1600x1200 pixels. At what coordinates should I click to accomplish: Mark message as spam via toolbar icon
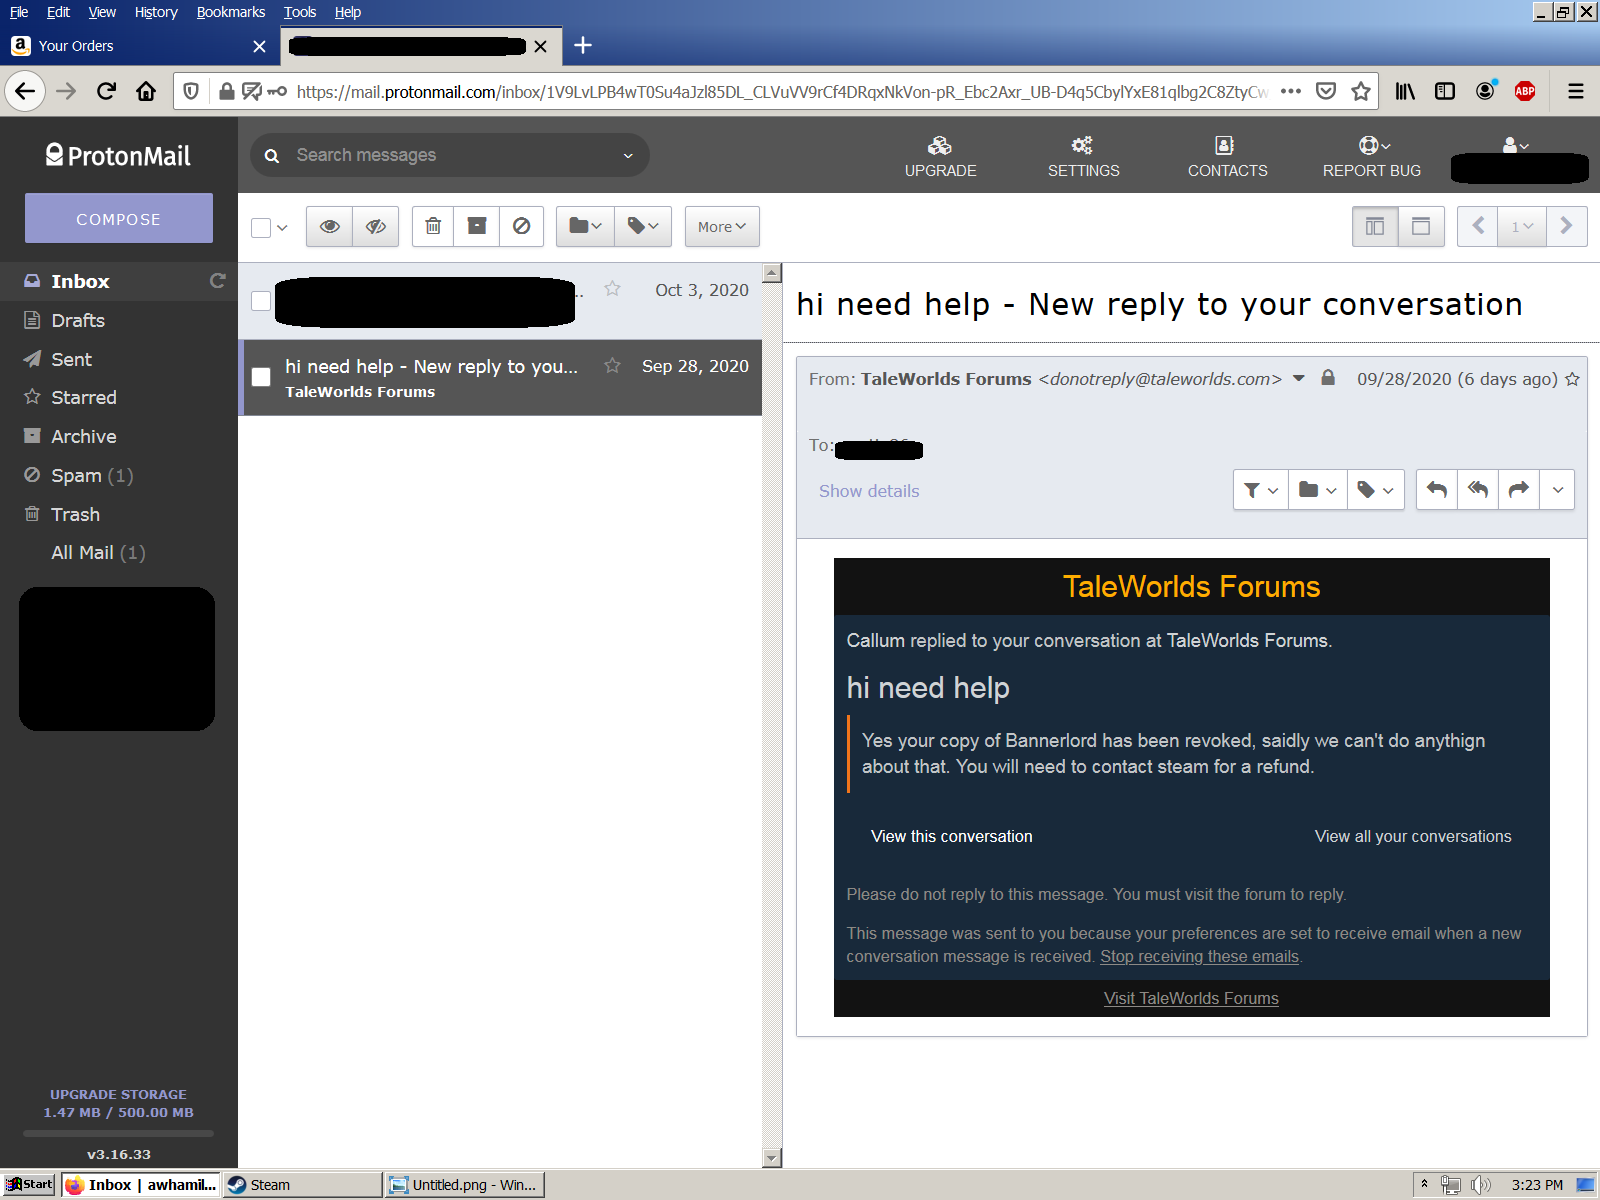pos(521,227)
